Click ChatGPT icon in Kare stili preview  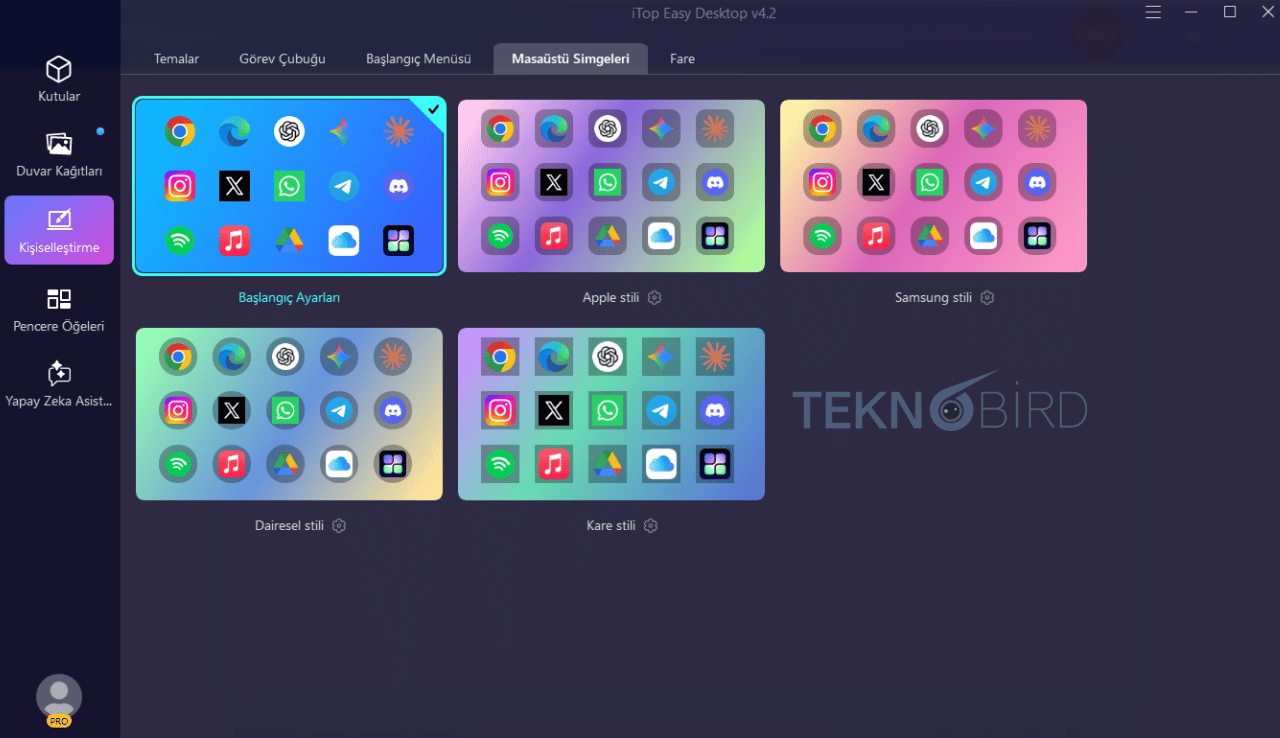pyautogui.click(x=607, y=356)
